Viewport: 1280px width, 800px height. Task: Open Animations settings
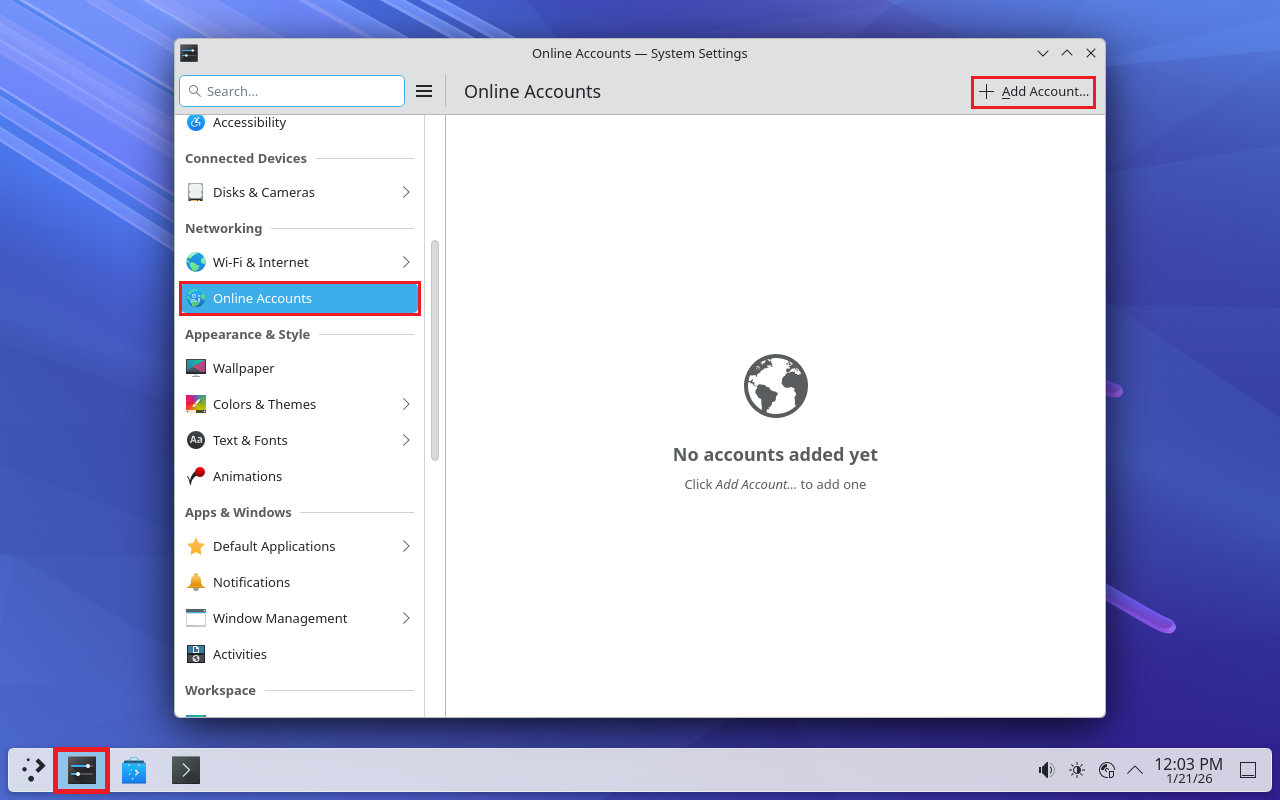247,476
